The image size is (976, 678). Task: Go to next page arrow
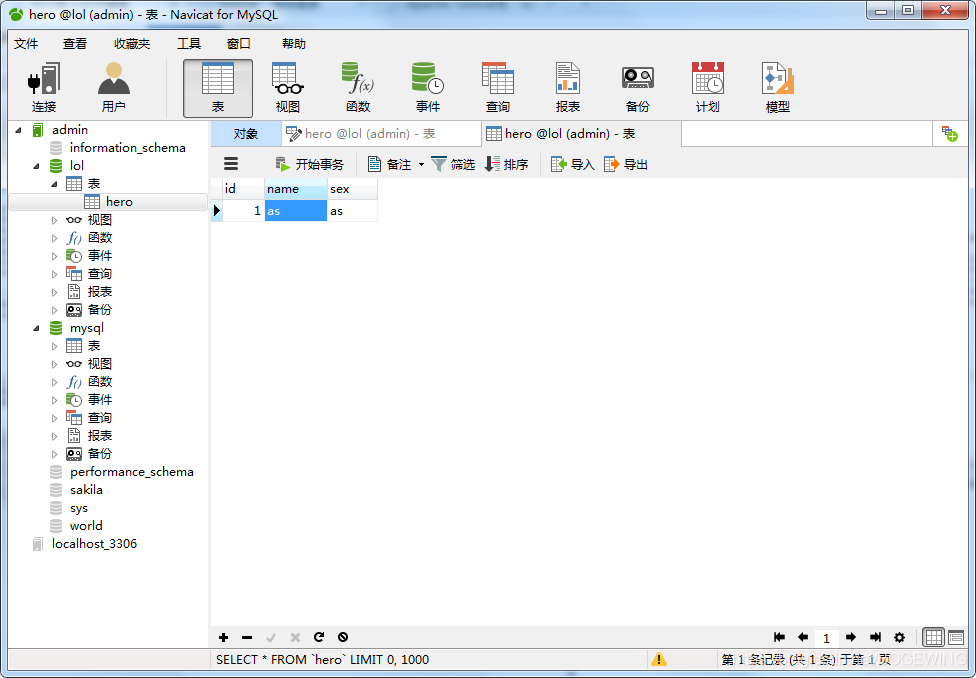pyautogui.click(x=851, y=637)
